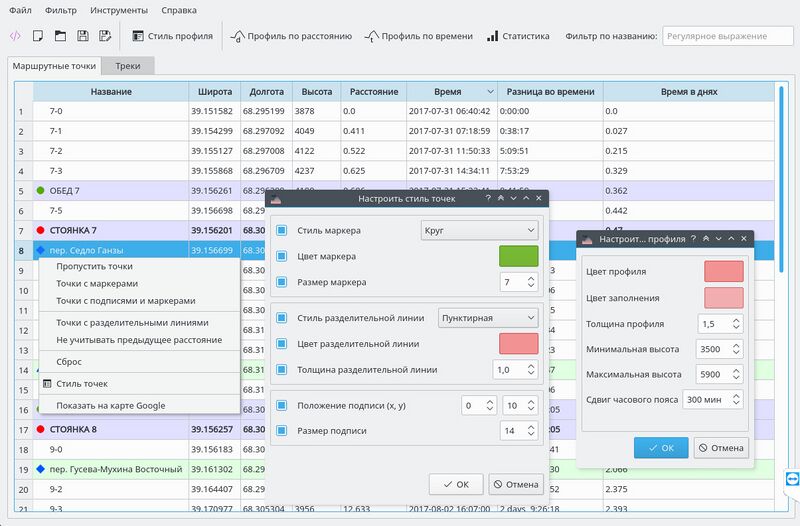This screenshot has height=526, width=800.
Task: Click the Save As toolbar icon
Action: [105, 36]
